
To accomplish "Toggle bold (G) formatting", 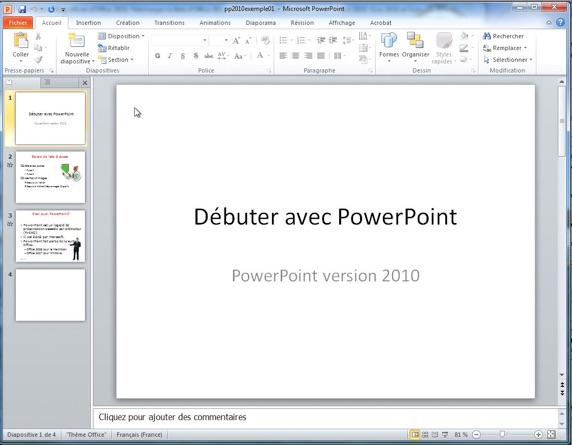I will tap(157, 56).
